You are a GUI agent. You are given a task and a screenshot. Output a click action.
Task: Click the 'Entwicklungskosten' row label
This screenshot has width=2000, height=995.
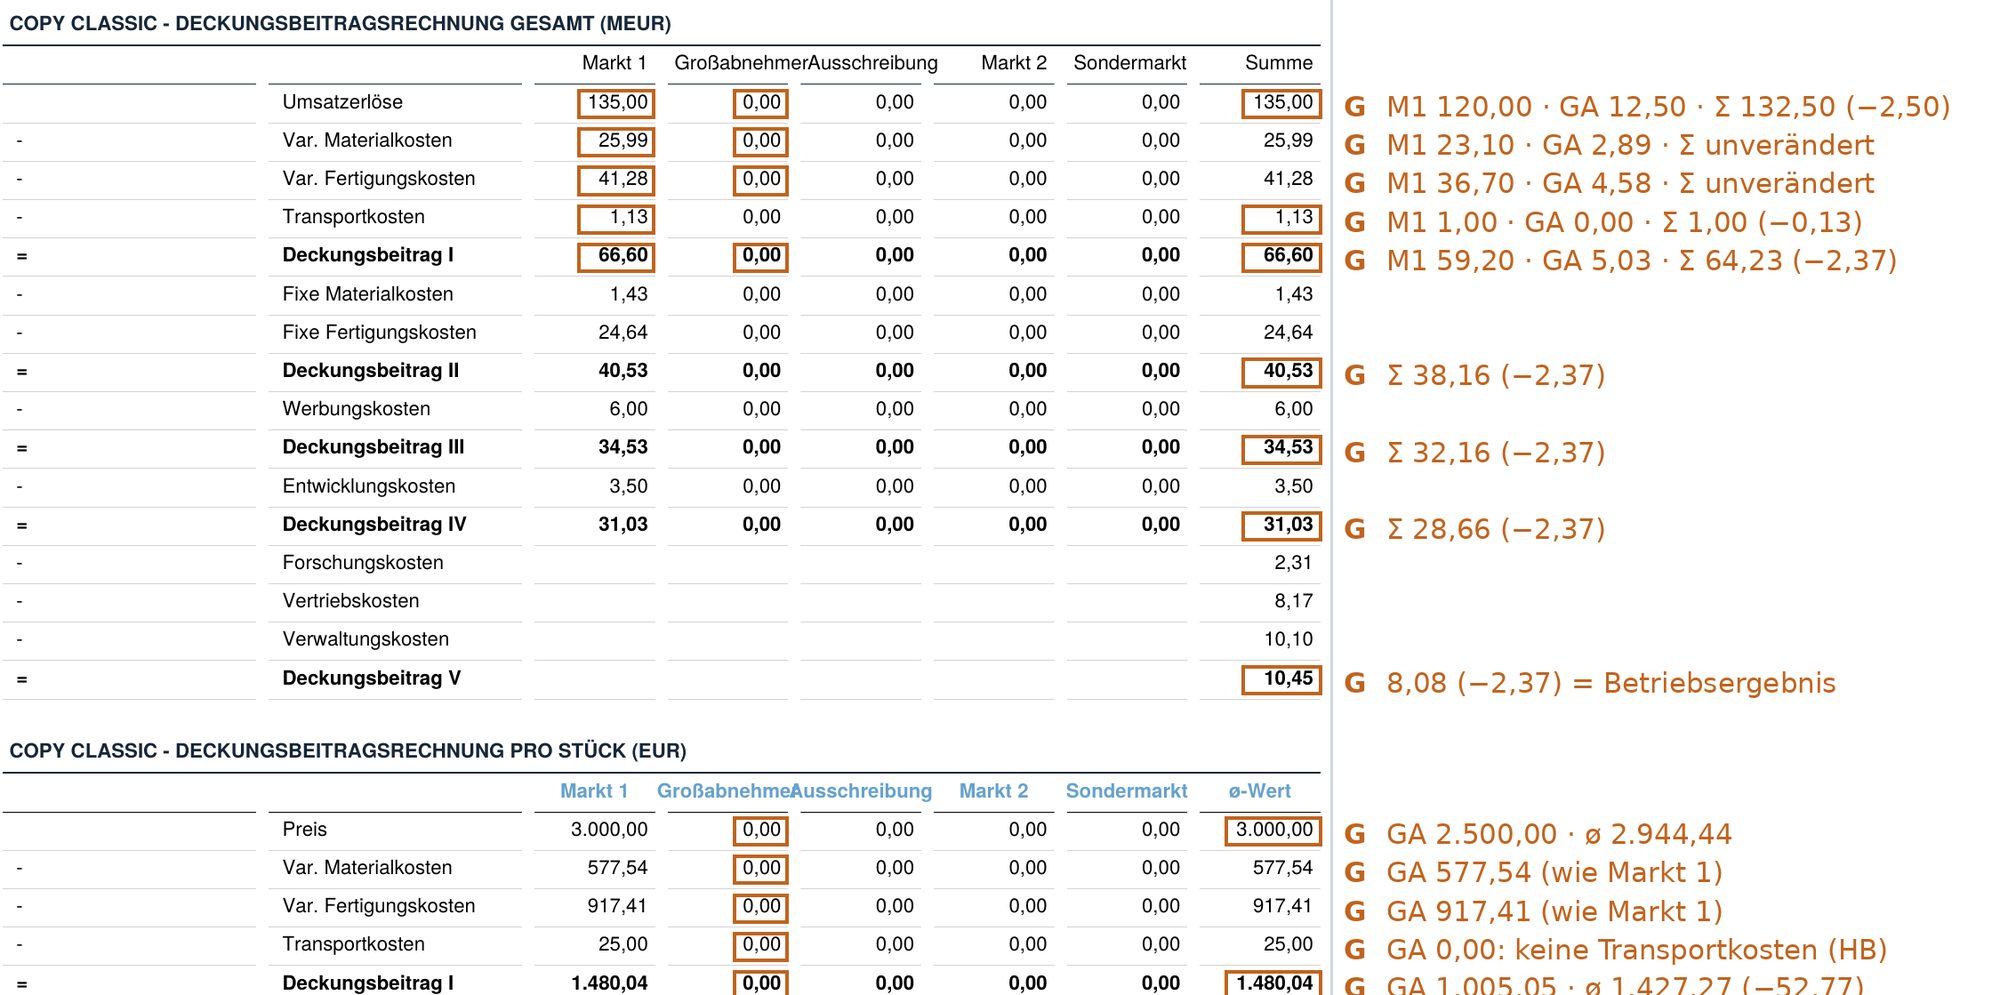(368, 486)
